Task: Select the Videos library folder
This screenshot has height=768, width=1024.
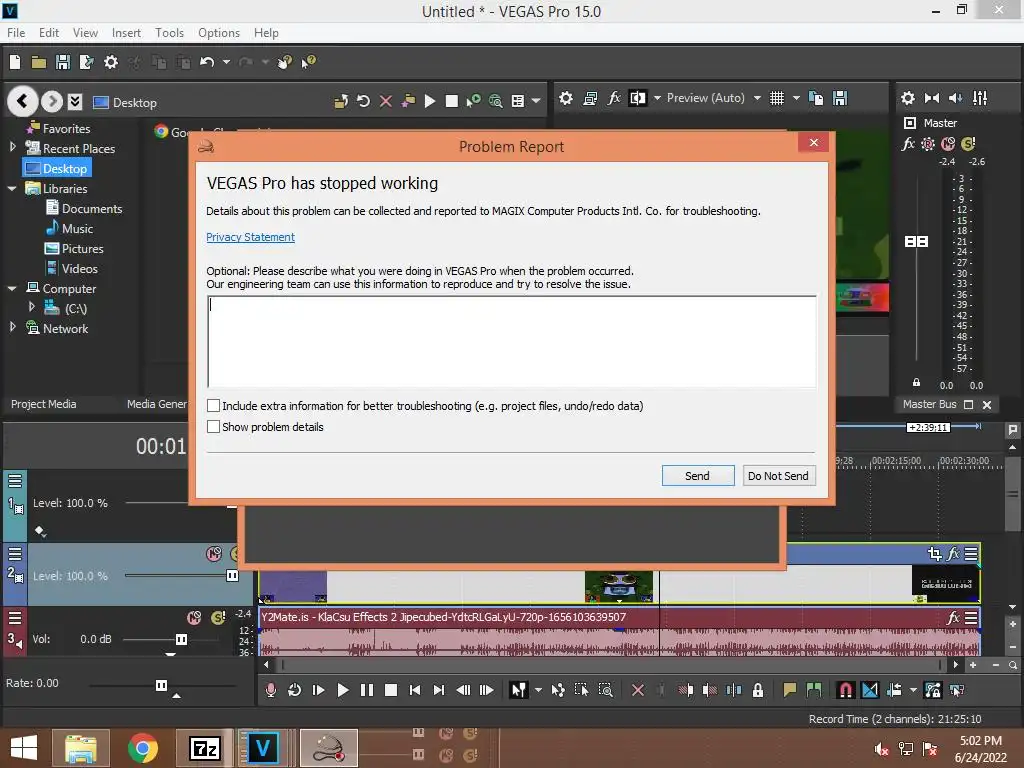Action: pos(72,268)
